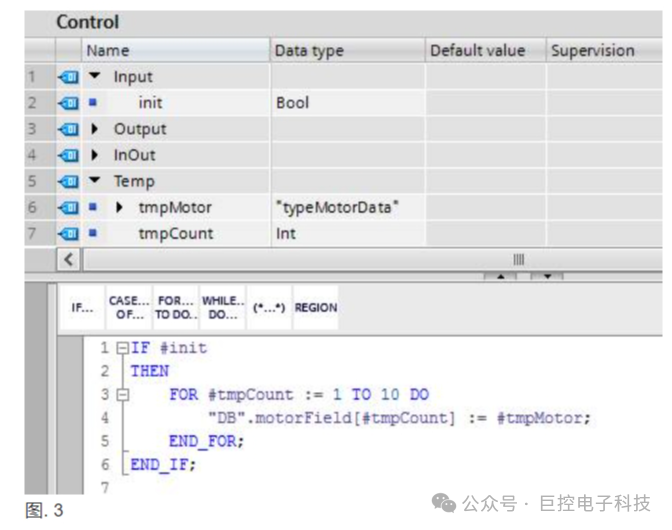Viewport: 672px width, 530px height.
Task: Place cursor on END_FOR; in line 5
Action: (x=207, y=441)
